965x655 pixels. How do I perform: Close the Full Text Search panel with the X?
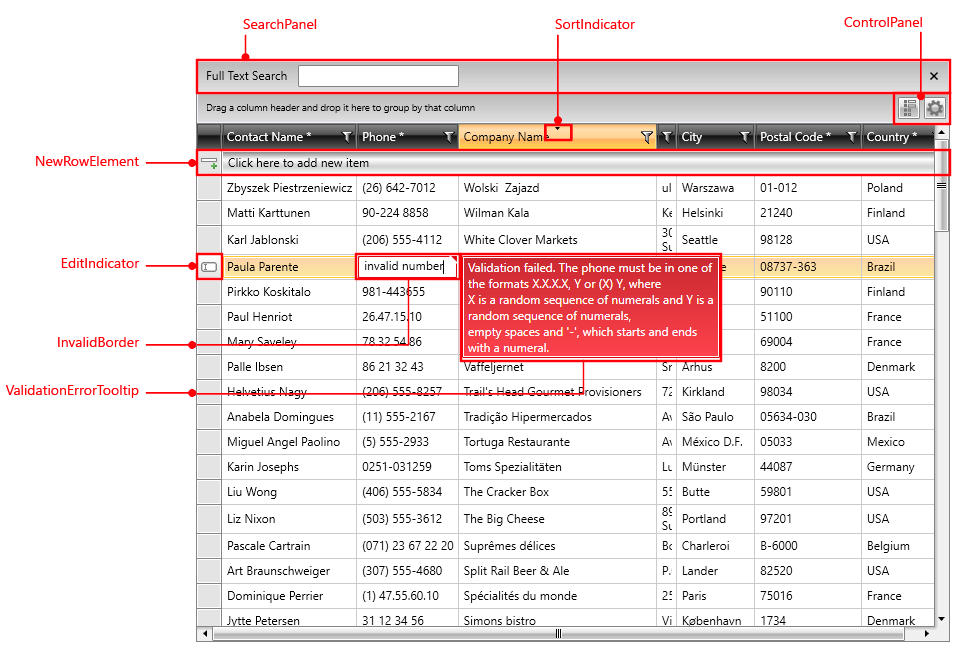point(934,76)
